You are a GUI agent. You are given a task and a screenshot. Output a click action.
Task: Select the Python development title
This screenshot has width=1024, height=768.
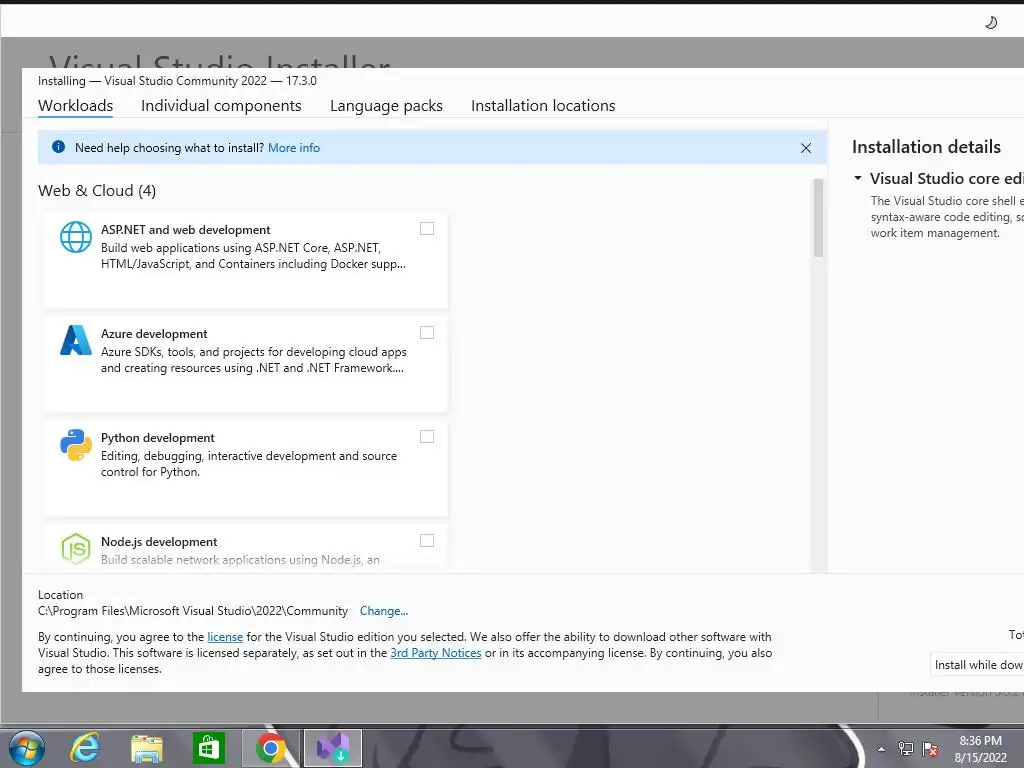[x=157, y=438]
